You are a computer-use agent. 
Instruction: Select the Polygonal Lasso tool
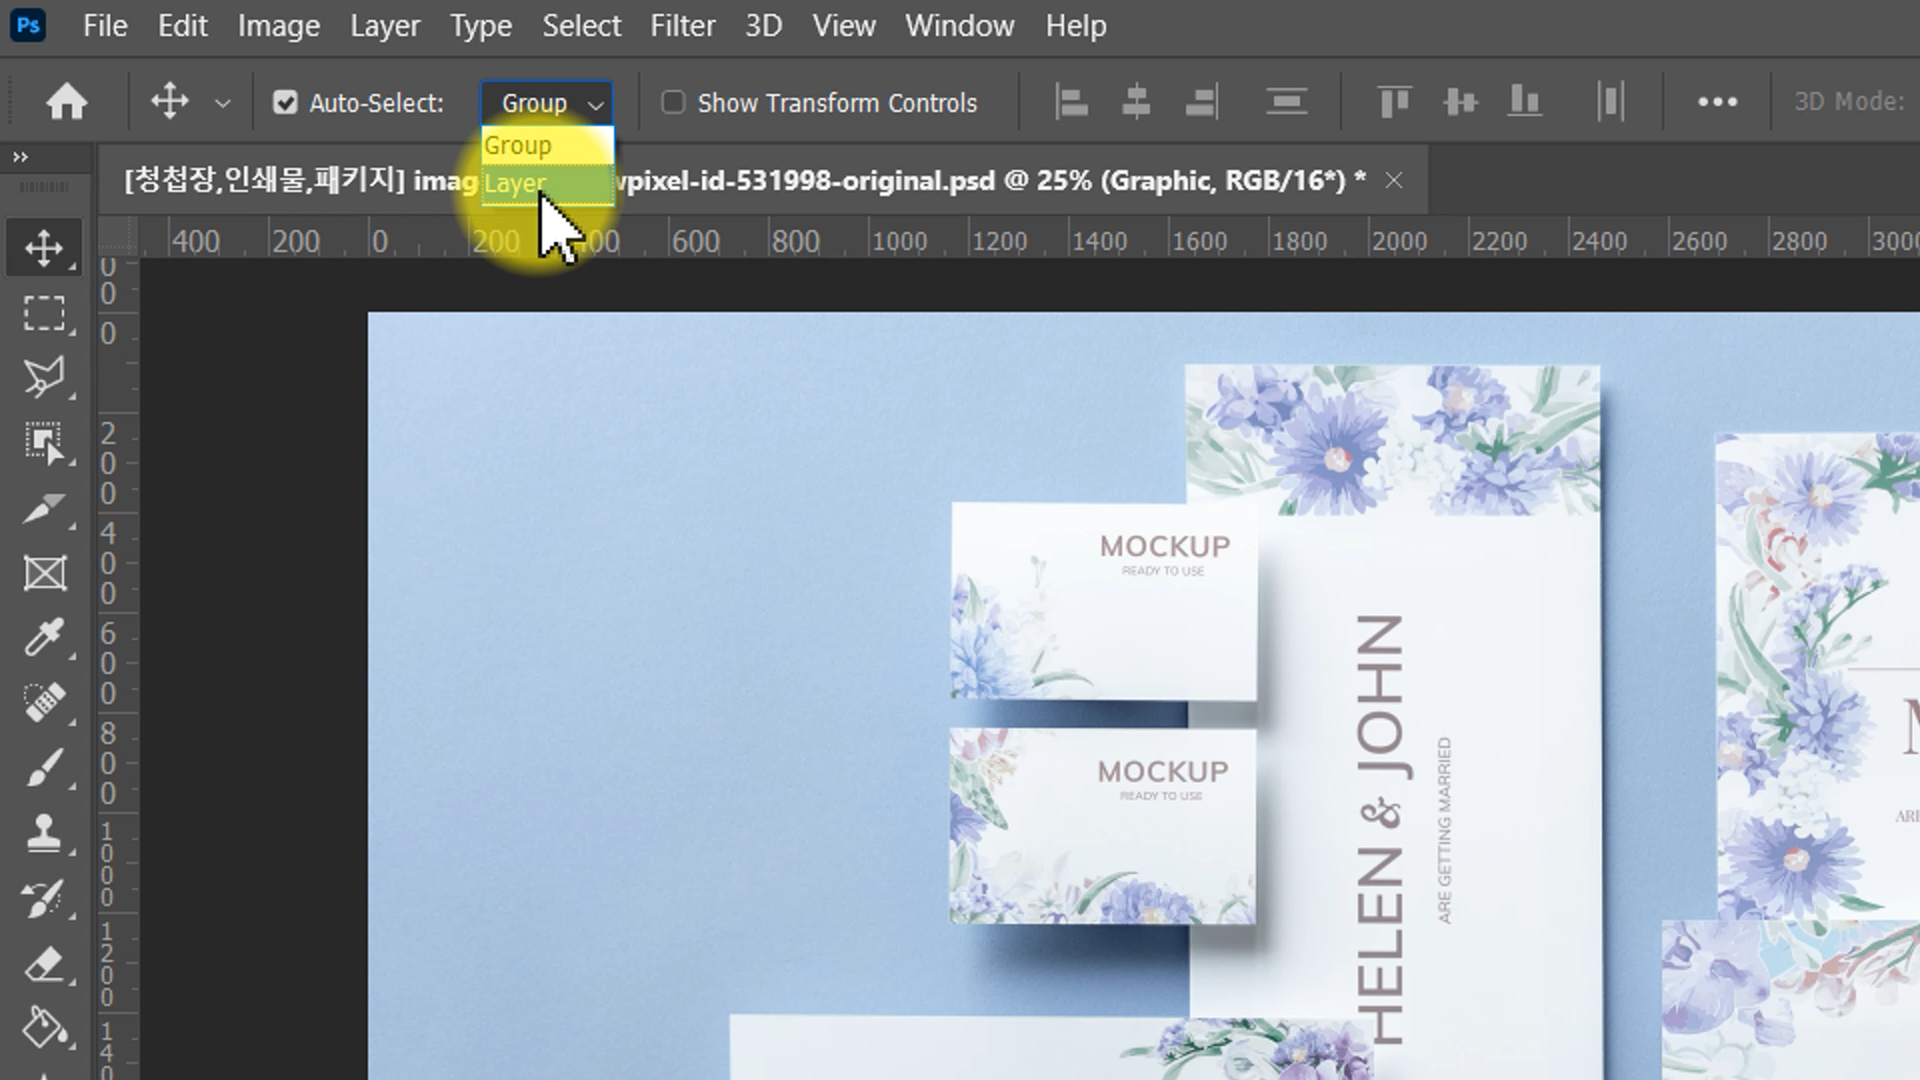[x=44, y=377]
